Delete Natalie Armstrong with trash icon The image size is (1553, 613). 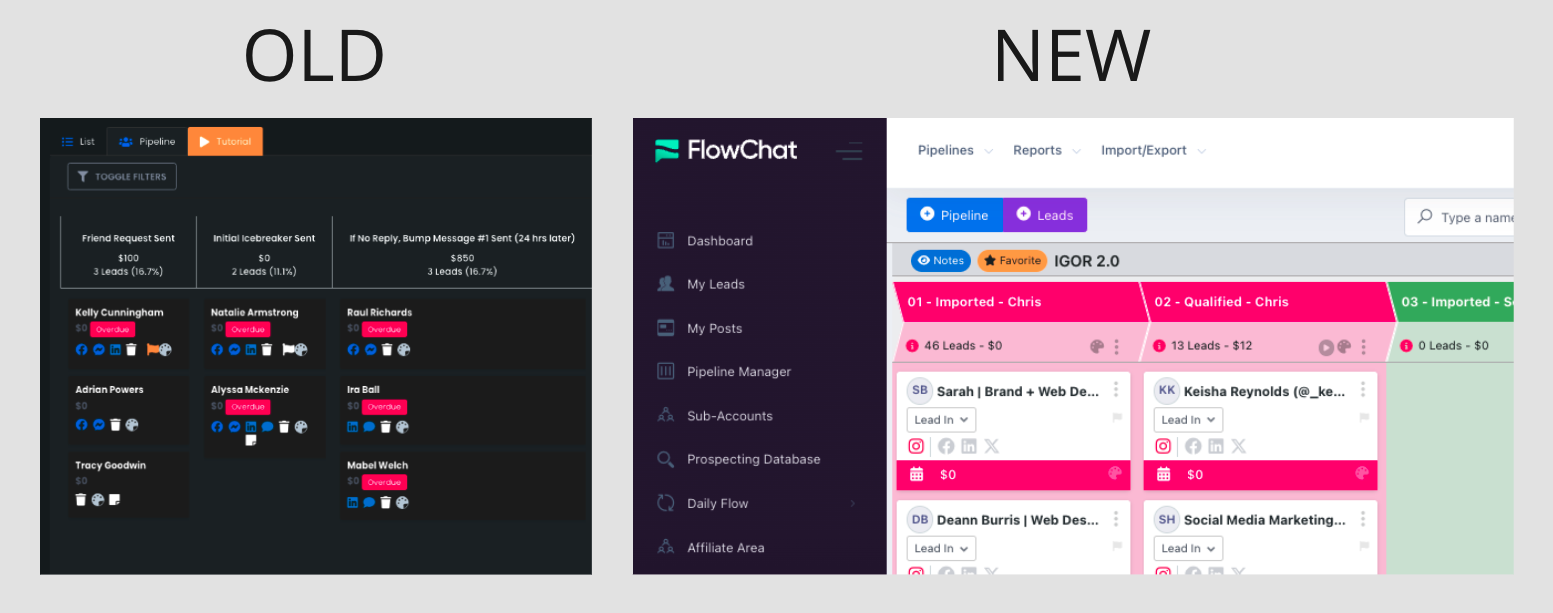tap(267, 350)
